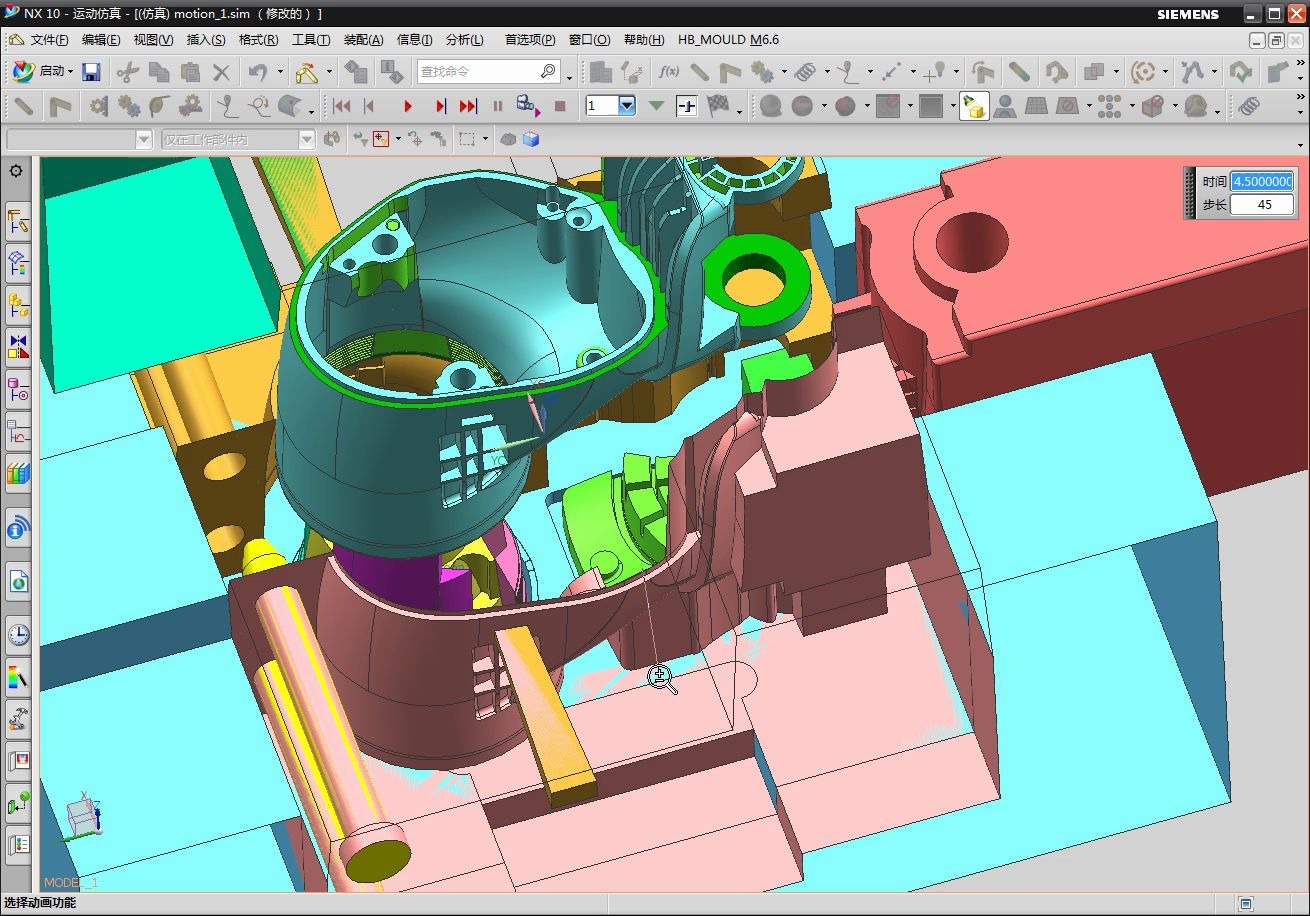Screen dimensions: 1310x916
Task: Click the robot arm mechatronics icon
Action: (x=18, y=718)
